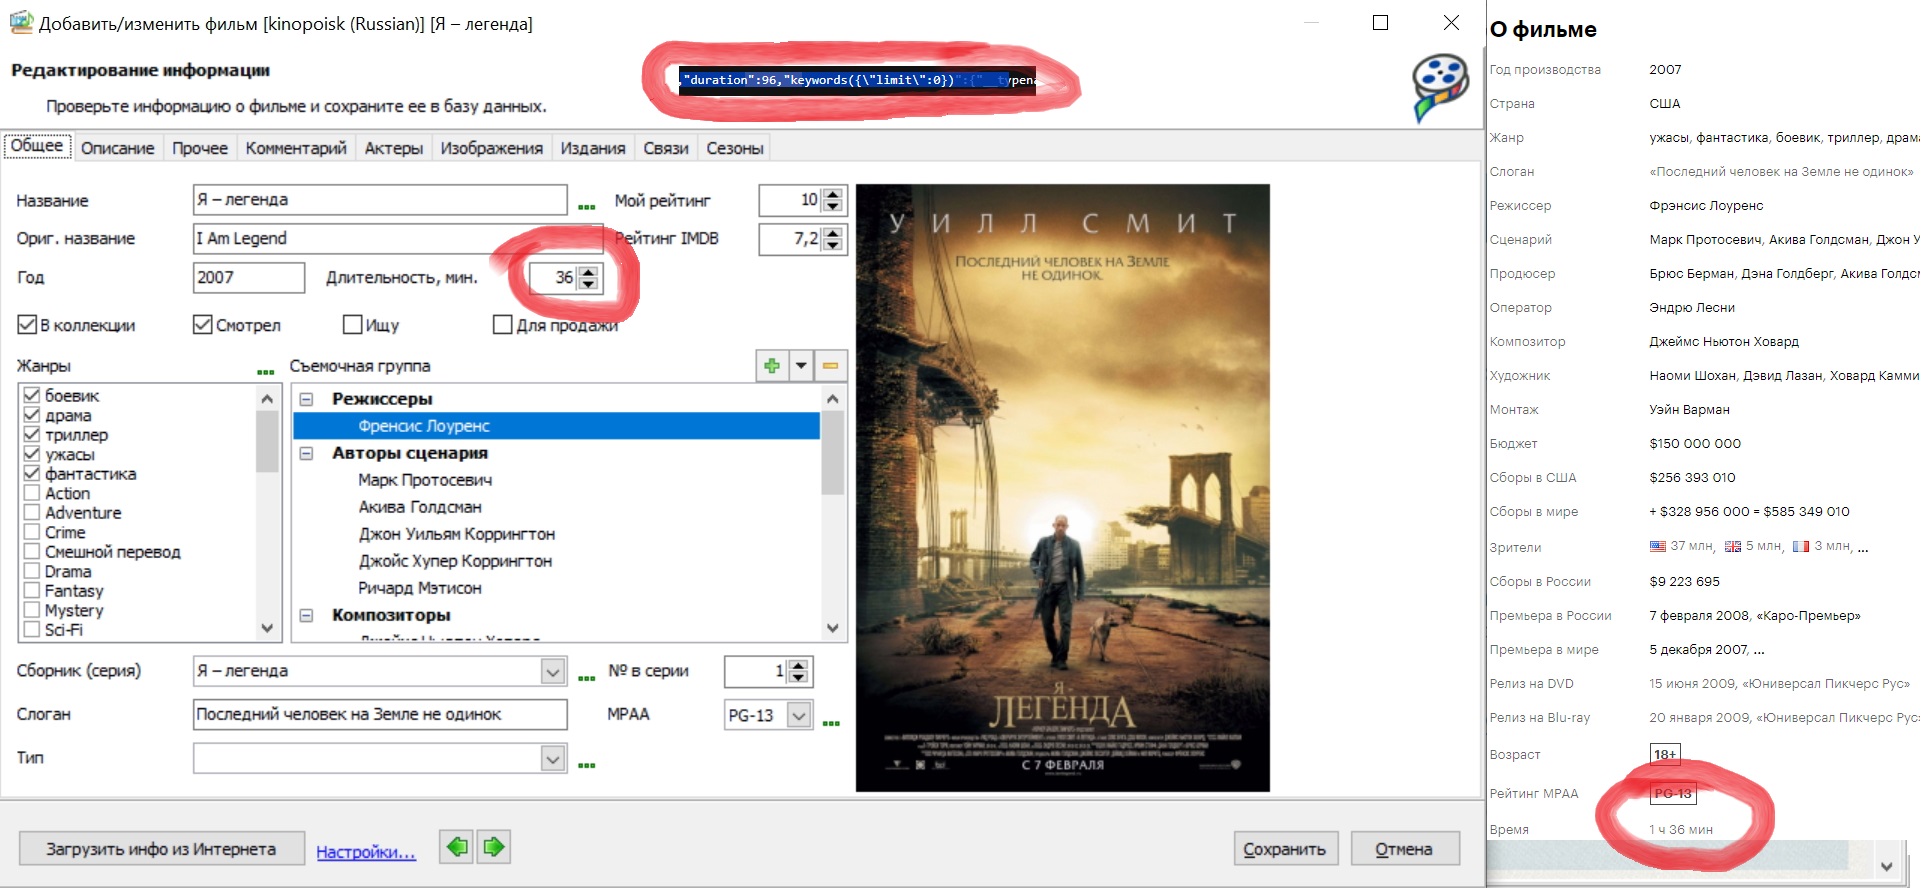Select Ричард Мэтисон in crew tree

(x=420, y=588)
